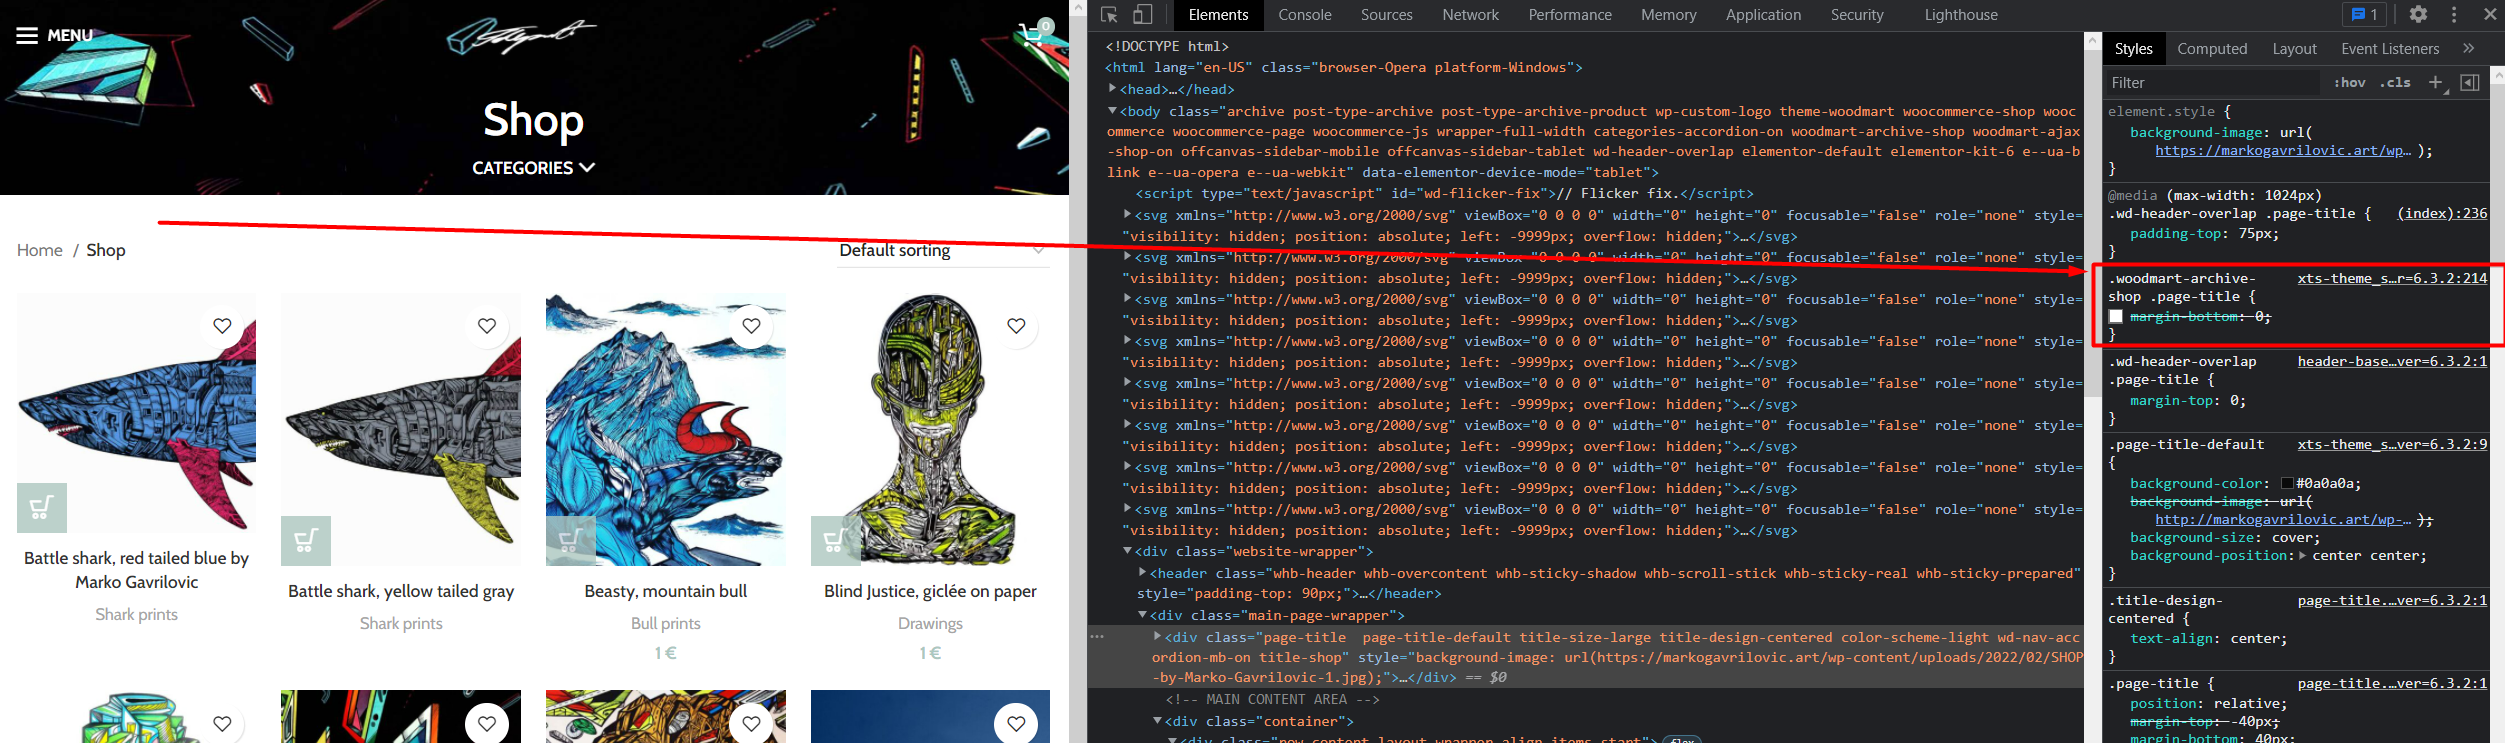Add Battle shark red tailed blue to cart
Image resolution: width=2505 pixels, height=743 pixels.
point(42,508)
